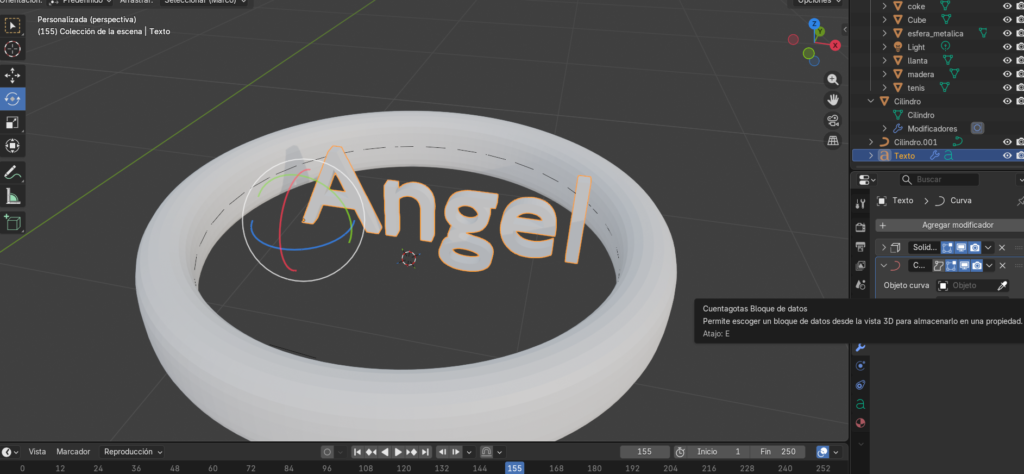Select the Select Box tool
Screen dimensions: 1024x474
tap(12, 26)
